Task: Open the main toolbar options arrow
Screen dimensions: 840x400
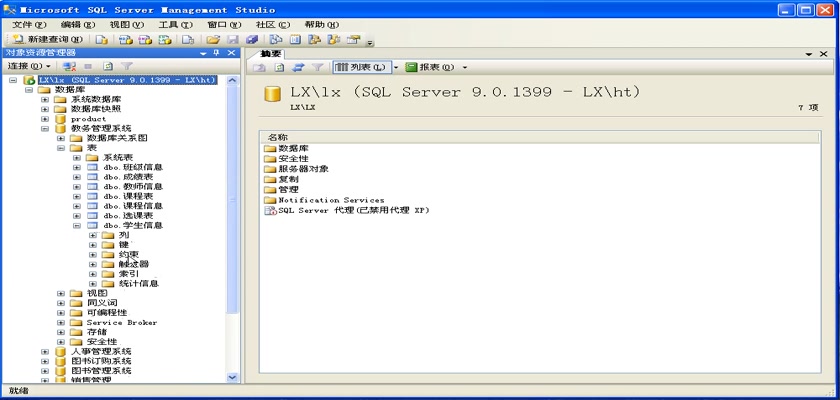Action: coord(370,42)
